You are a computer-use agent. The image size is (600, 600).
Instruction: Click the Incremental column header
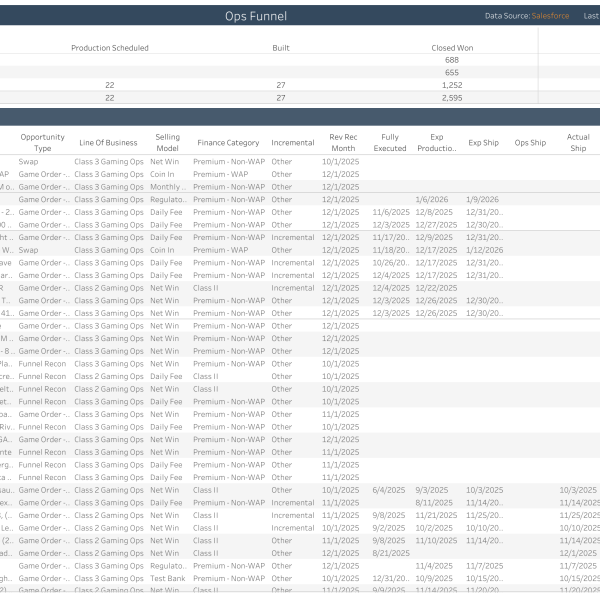pos(292,143)
